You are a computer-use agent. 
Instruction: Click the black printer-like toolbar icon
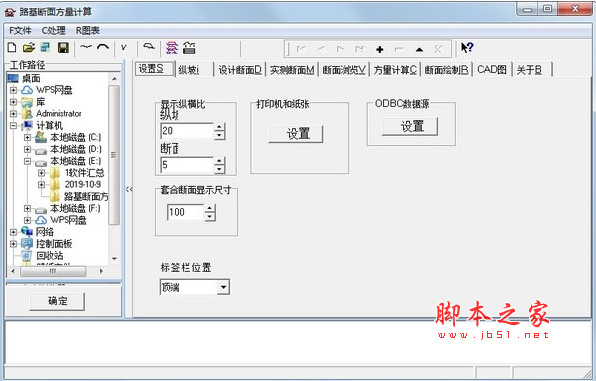point(189,48)
